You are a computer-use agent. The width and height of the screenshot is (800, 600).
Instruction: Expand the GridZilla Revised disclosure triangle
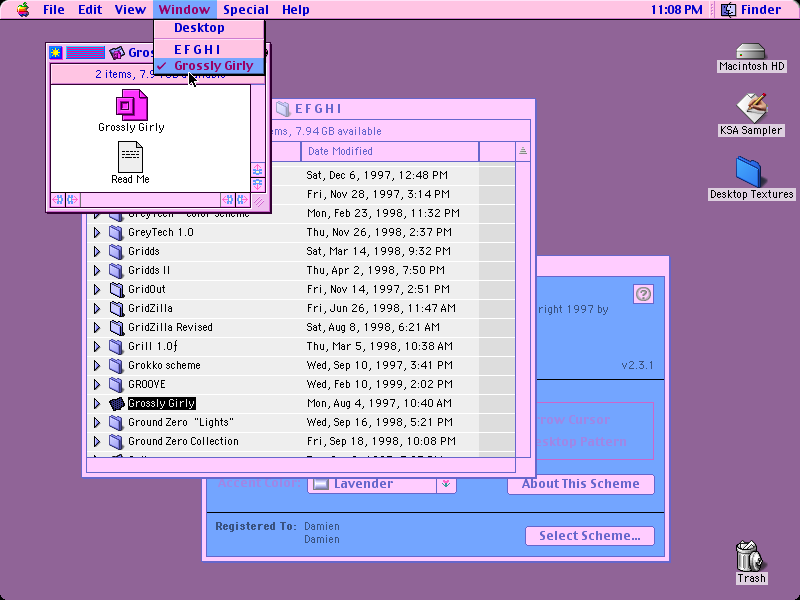click(x=97, y=328)
